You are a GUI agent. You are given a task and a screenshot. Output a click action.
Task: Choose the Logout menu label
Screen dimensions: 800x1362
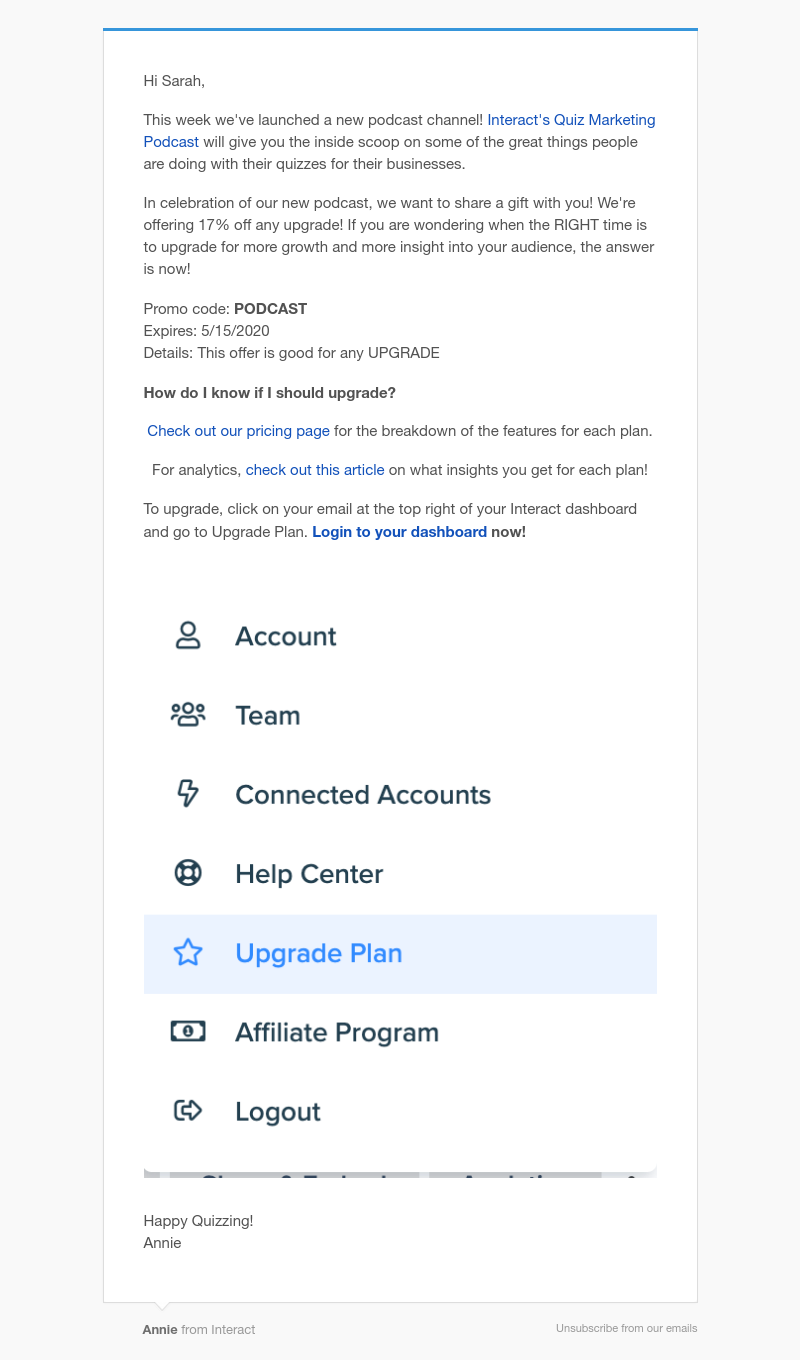[x=278, y=1111]
